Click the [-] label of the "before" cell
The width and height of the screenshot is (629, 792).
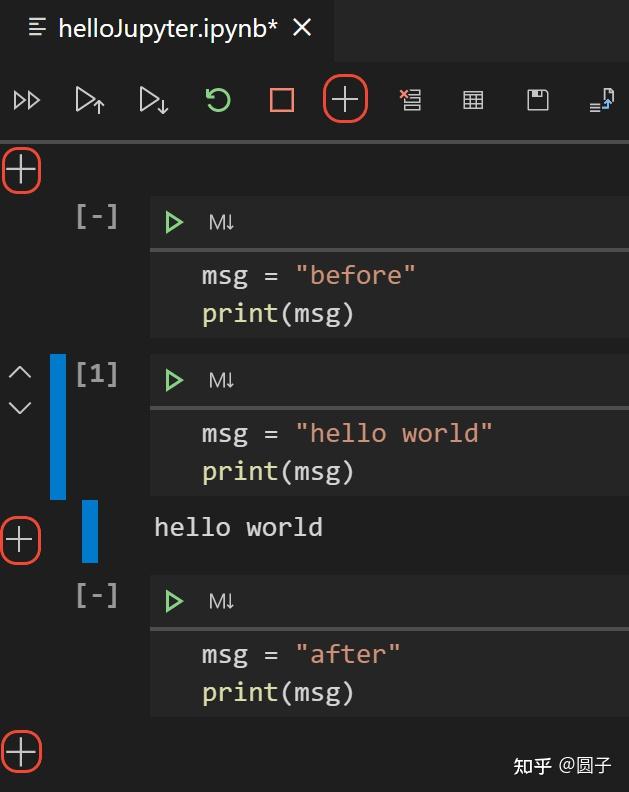pos(96,216)
